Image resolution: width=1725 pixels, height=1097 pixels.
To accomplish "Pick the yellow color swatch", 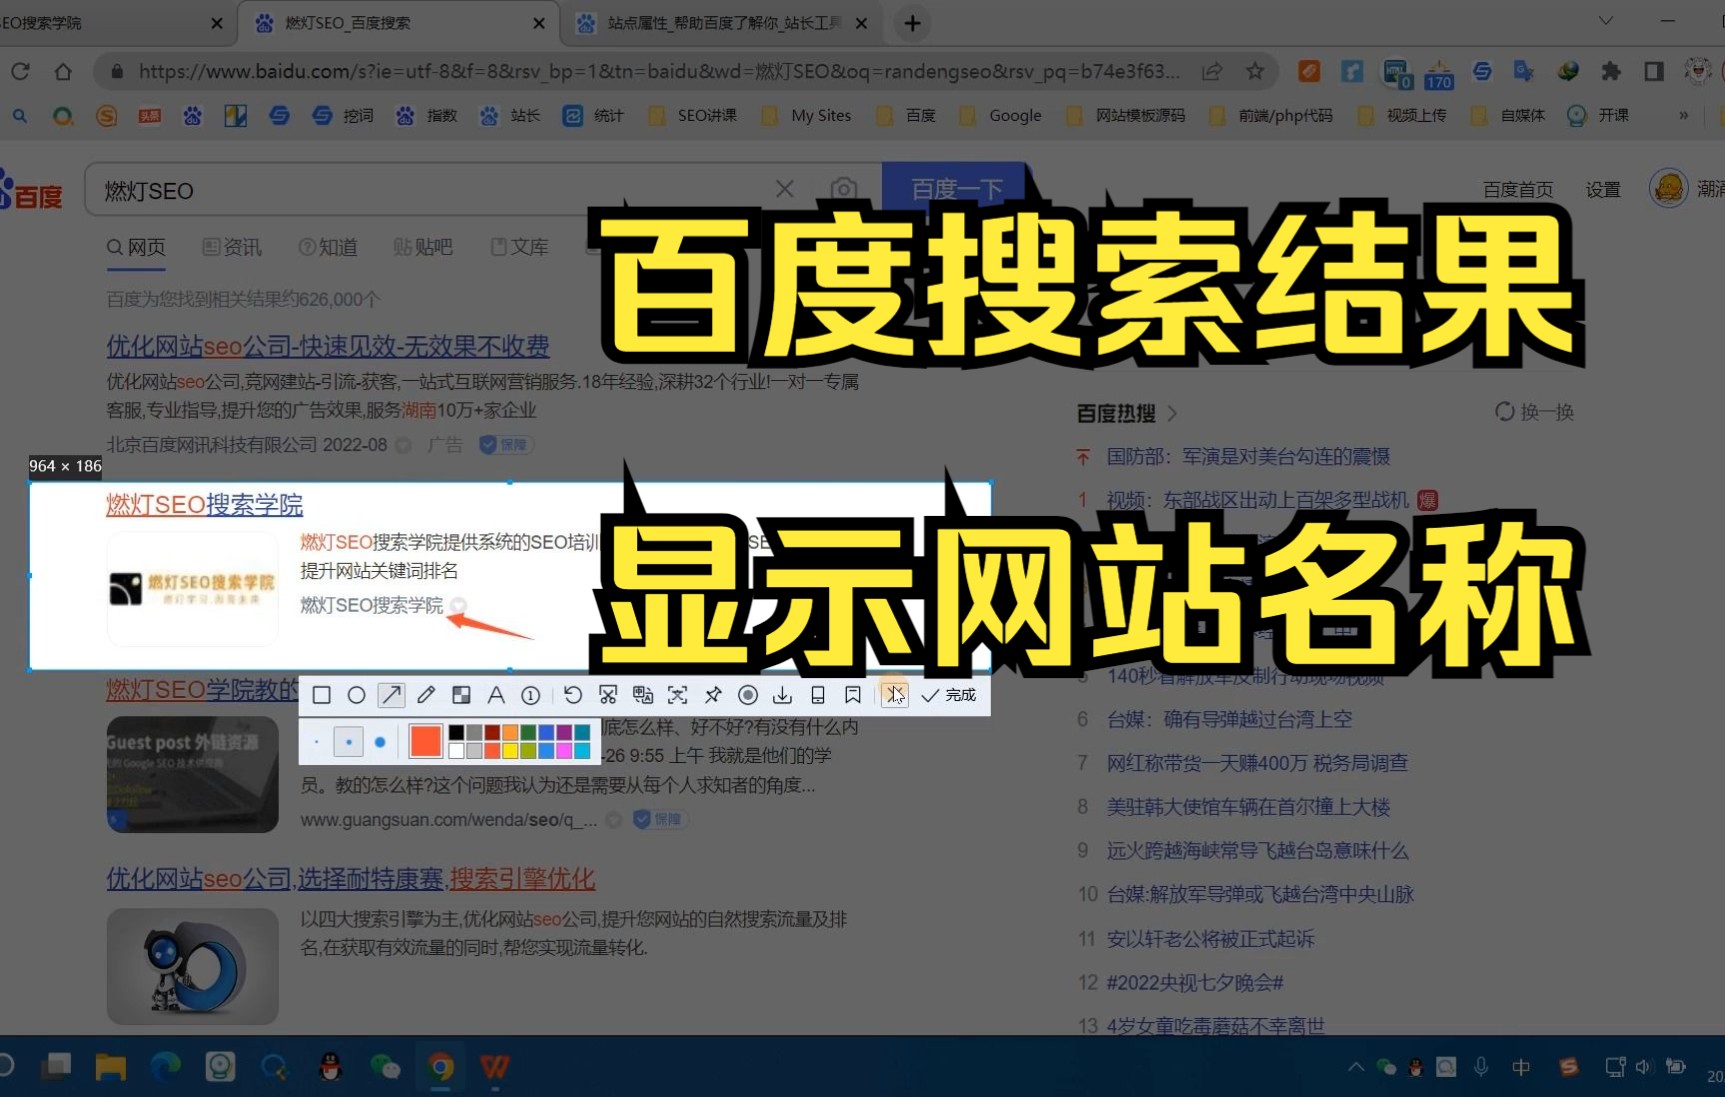I will click(x=510, y=751).
